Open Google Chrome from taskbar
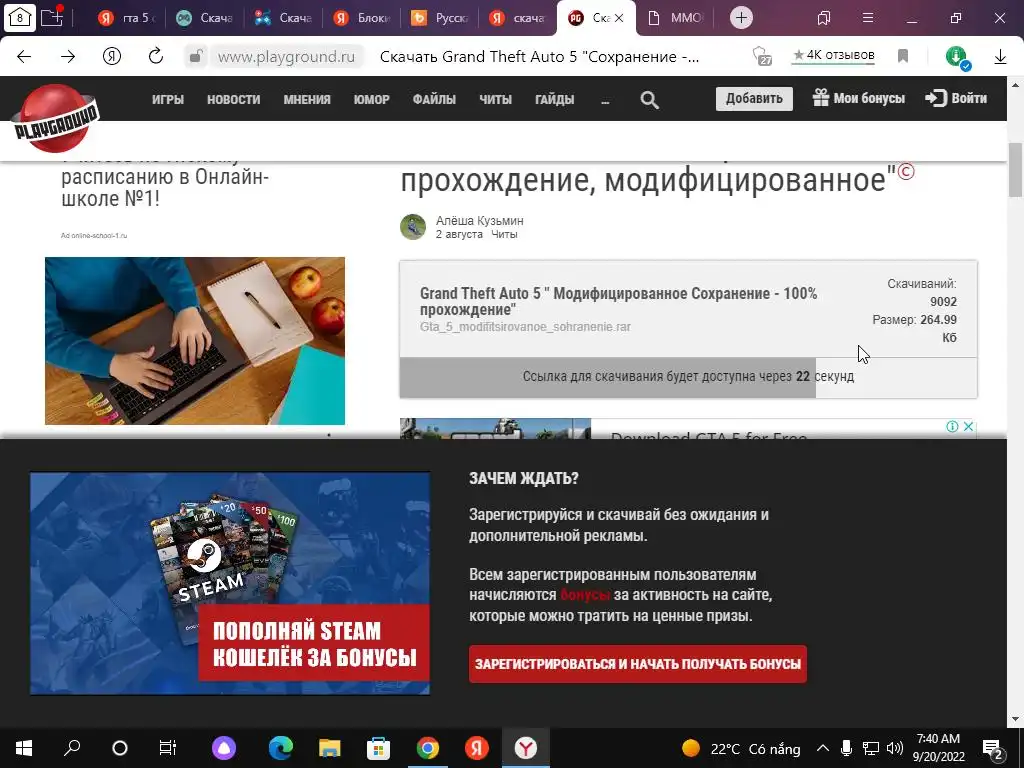This screenshot has width=1024, height=768. pyautogui.click(x=428, y=748)
